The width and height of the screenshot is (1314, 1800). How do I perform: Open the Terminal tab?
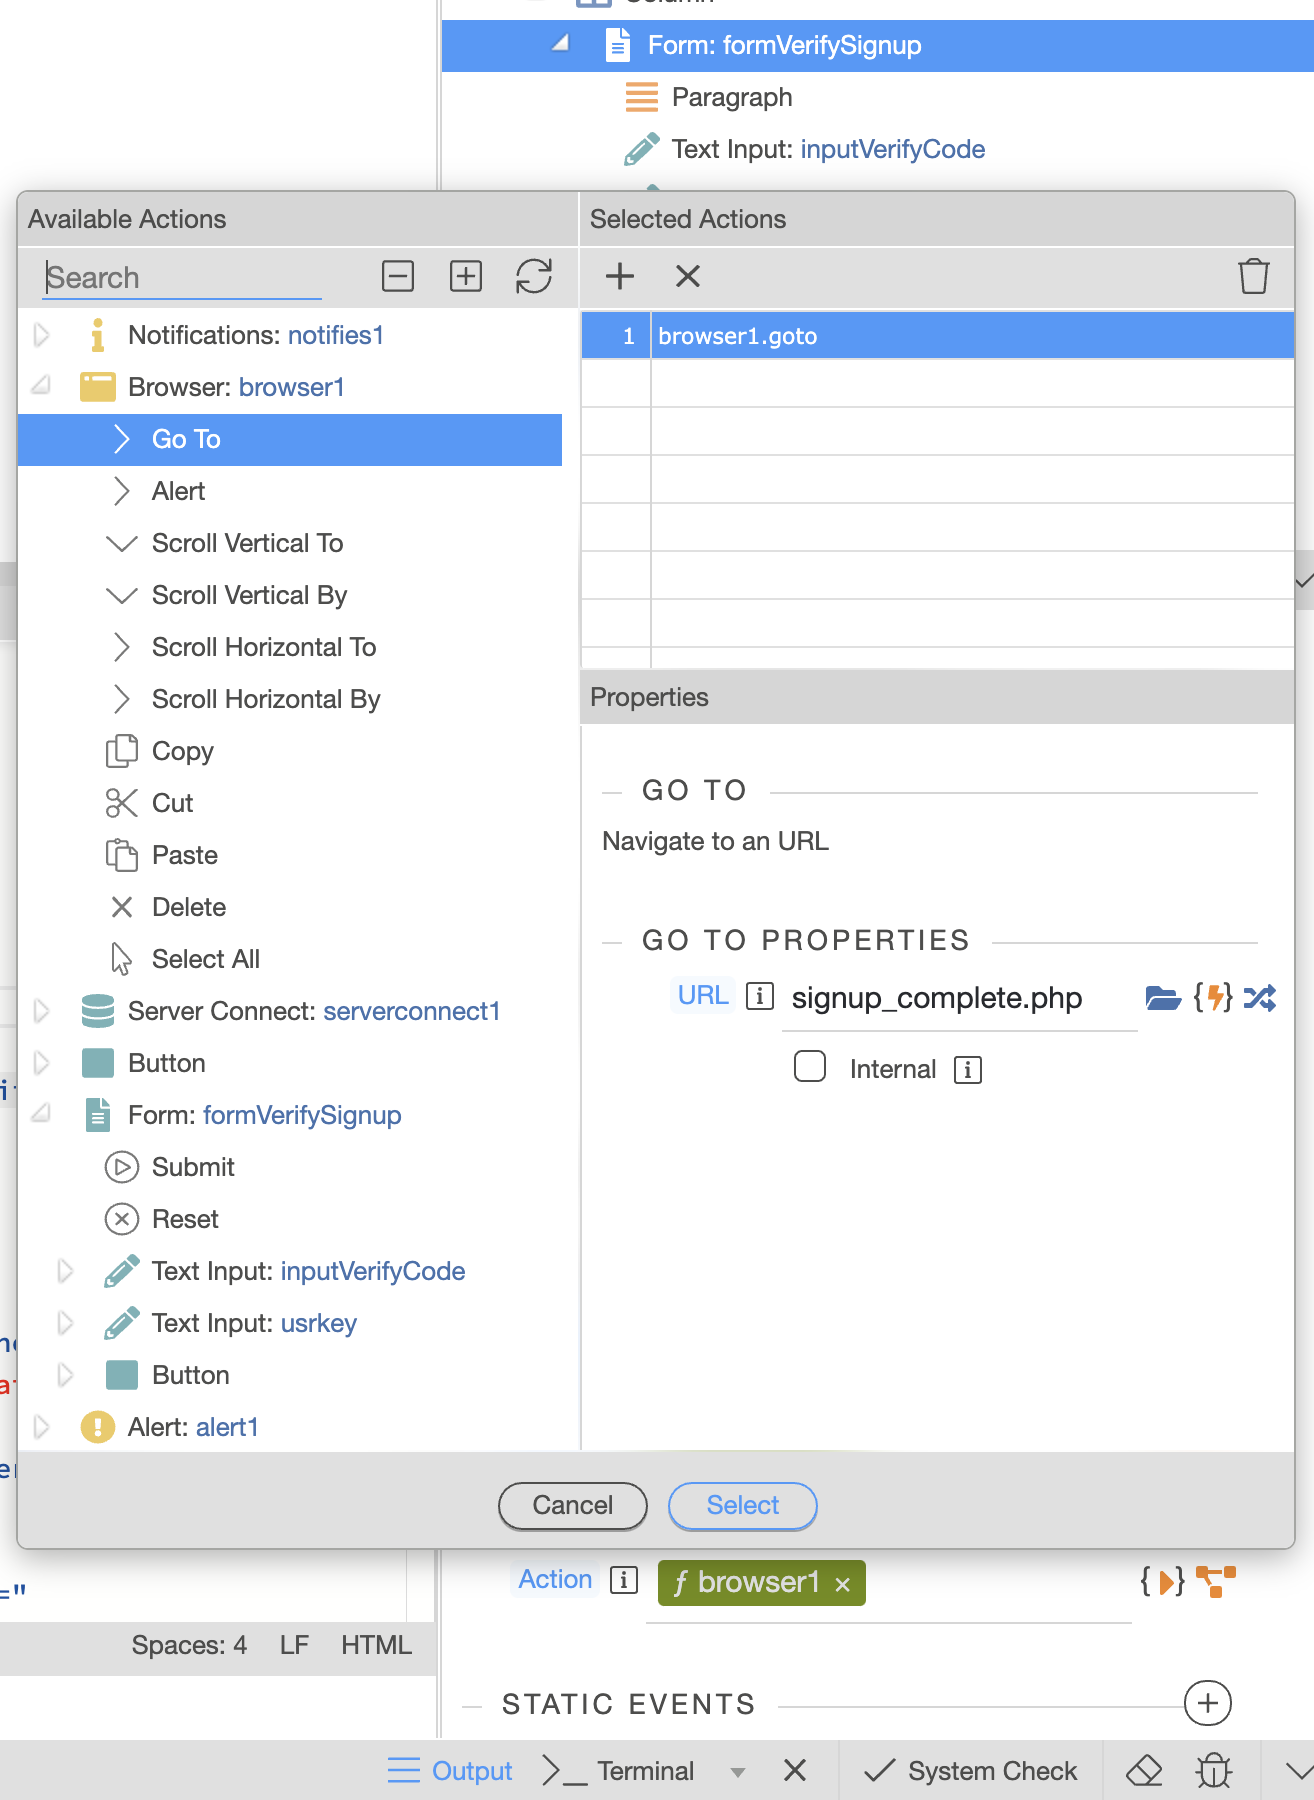[x=620, y=1771]
